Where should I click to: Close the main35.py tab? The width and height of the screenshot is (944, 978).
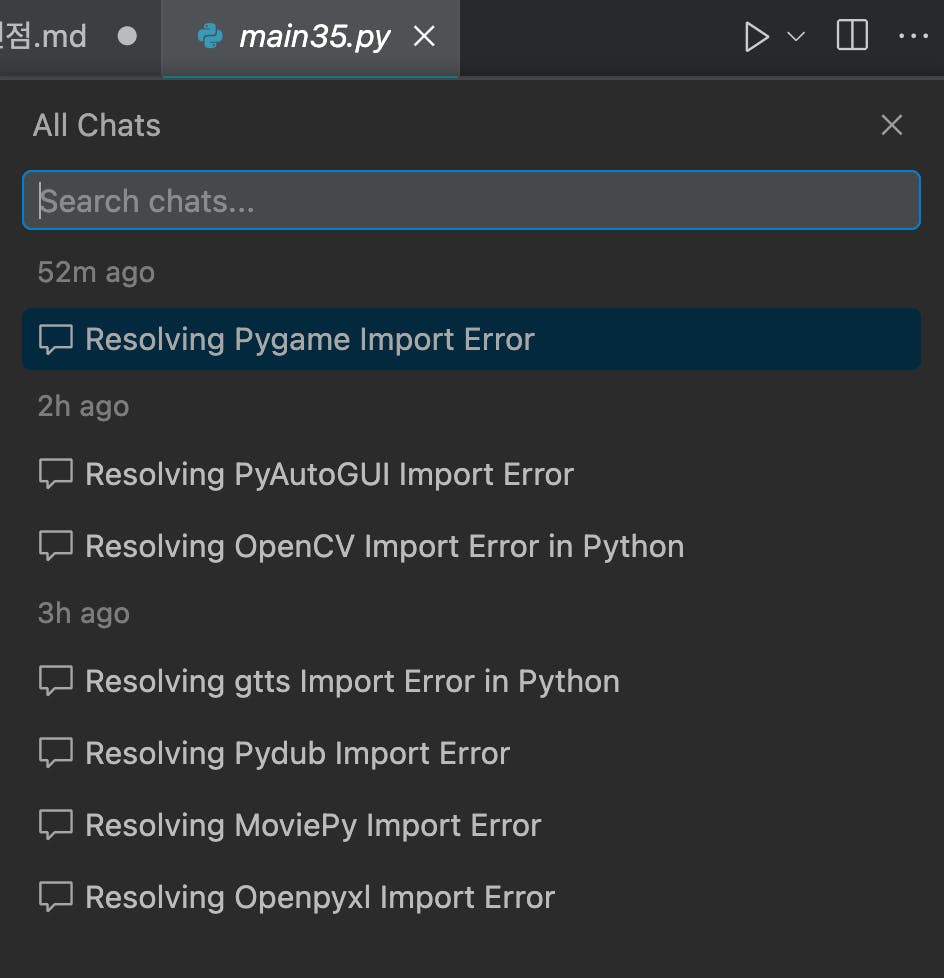click(424, 37)
